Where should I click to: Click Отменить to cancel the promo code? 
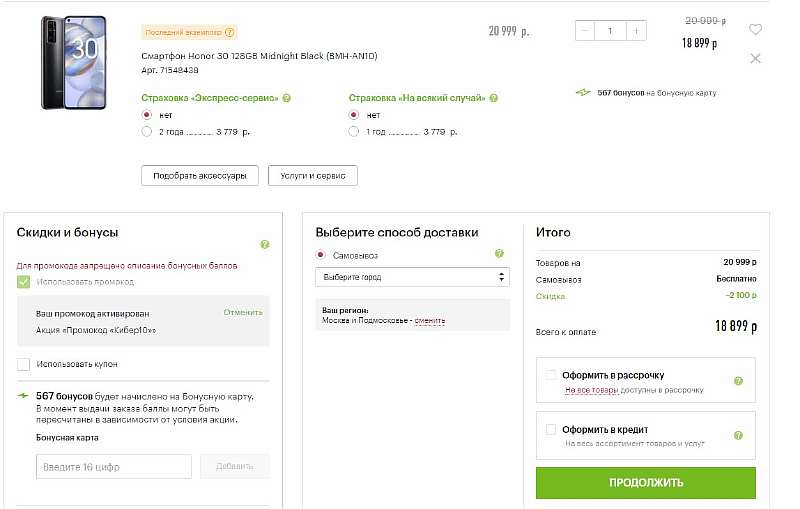click(243, 312)
